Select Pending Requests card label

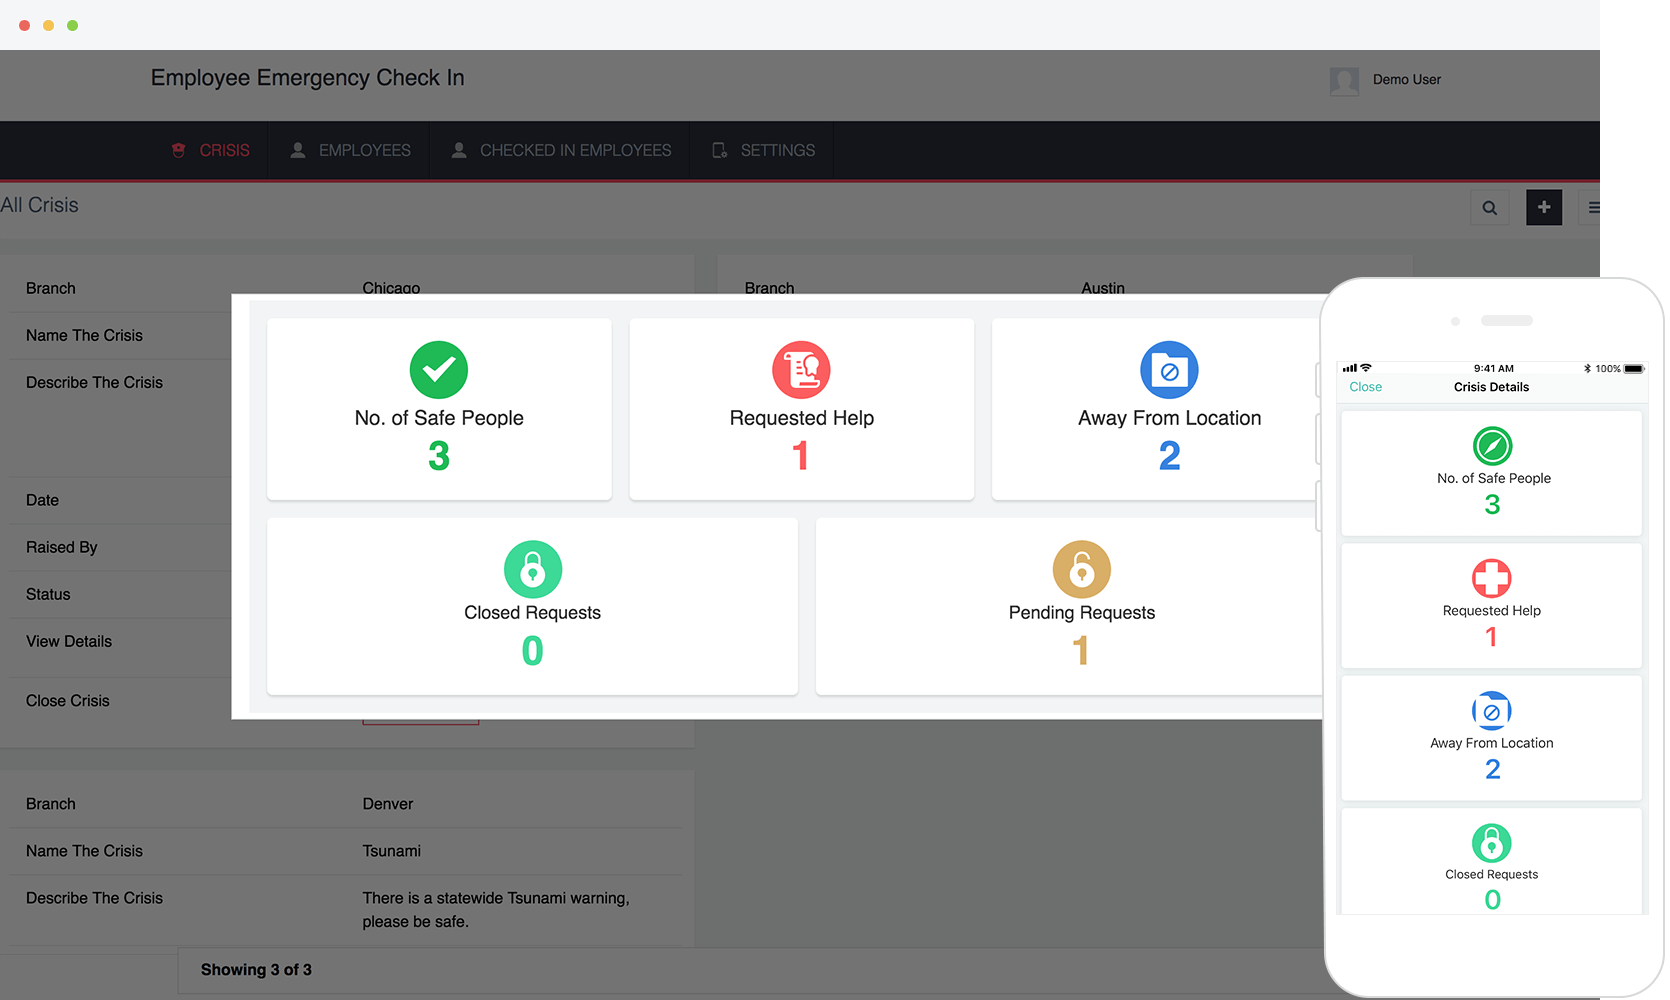click(1082, 613)
